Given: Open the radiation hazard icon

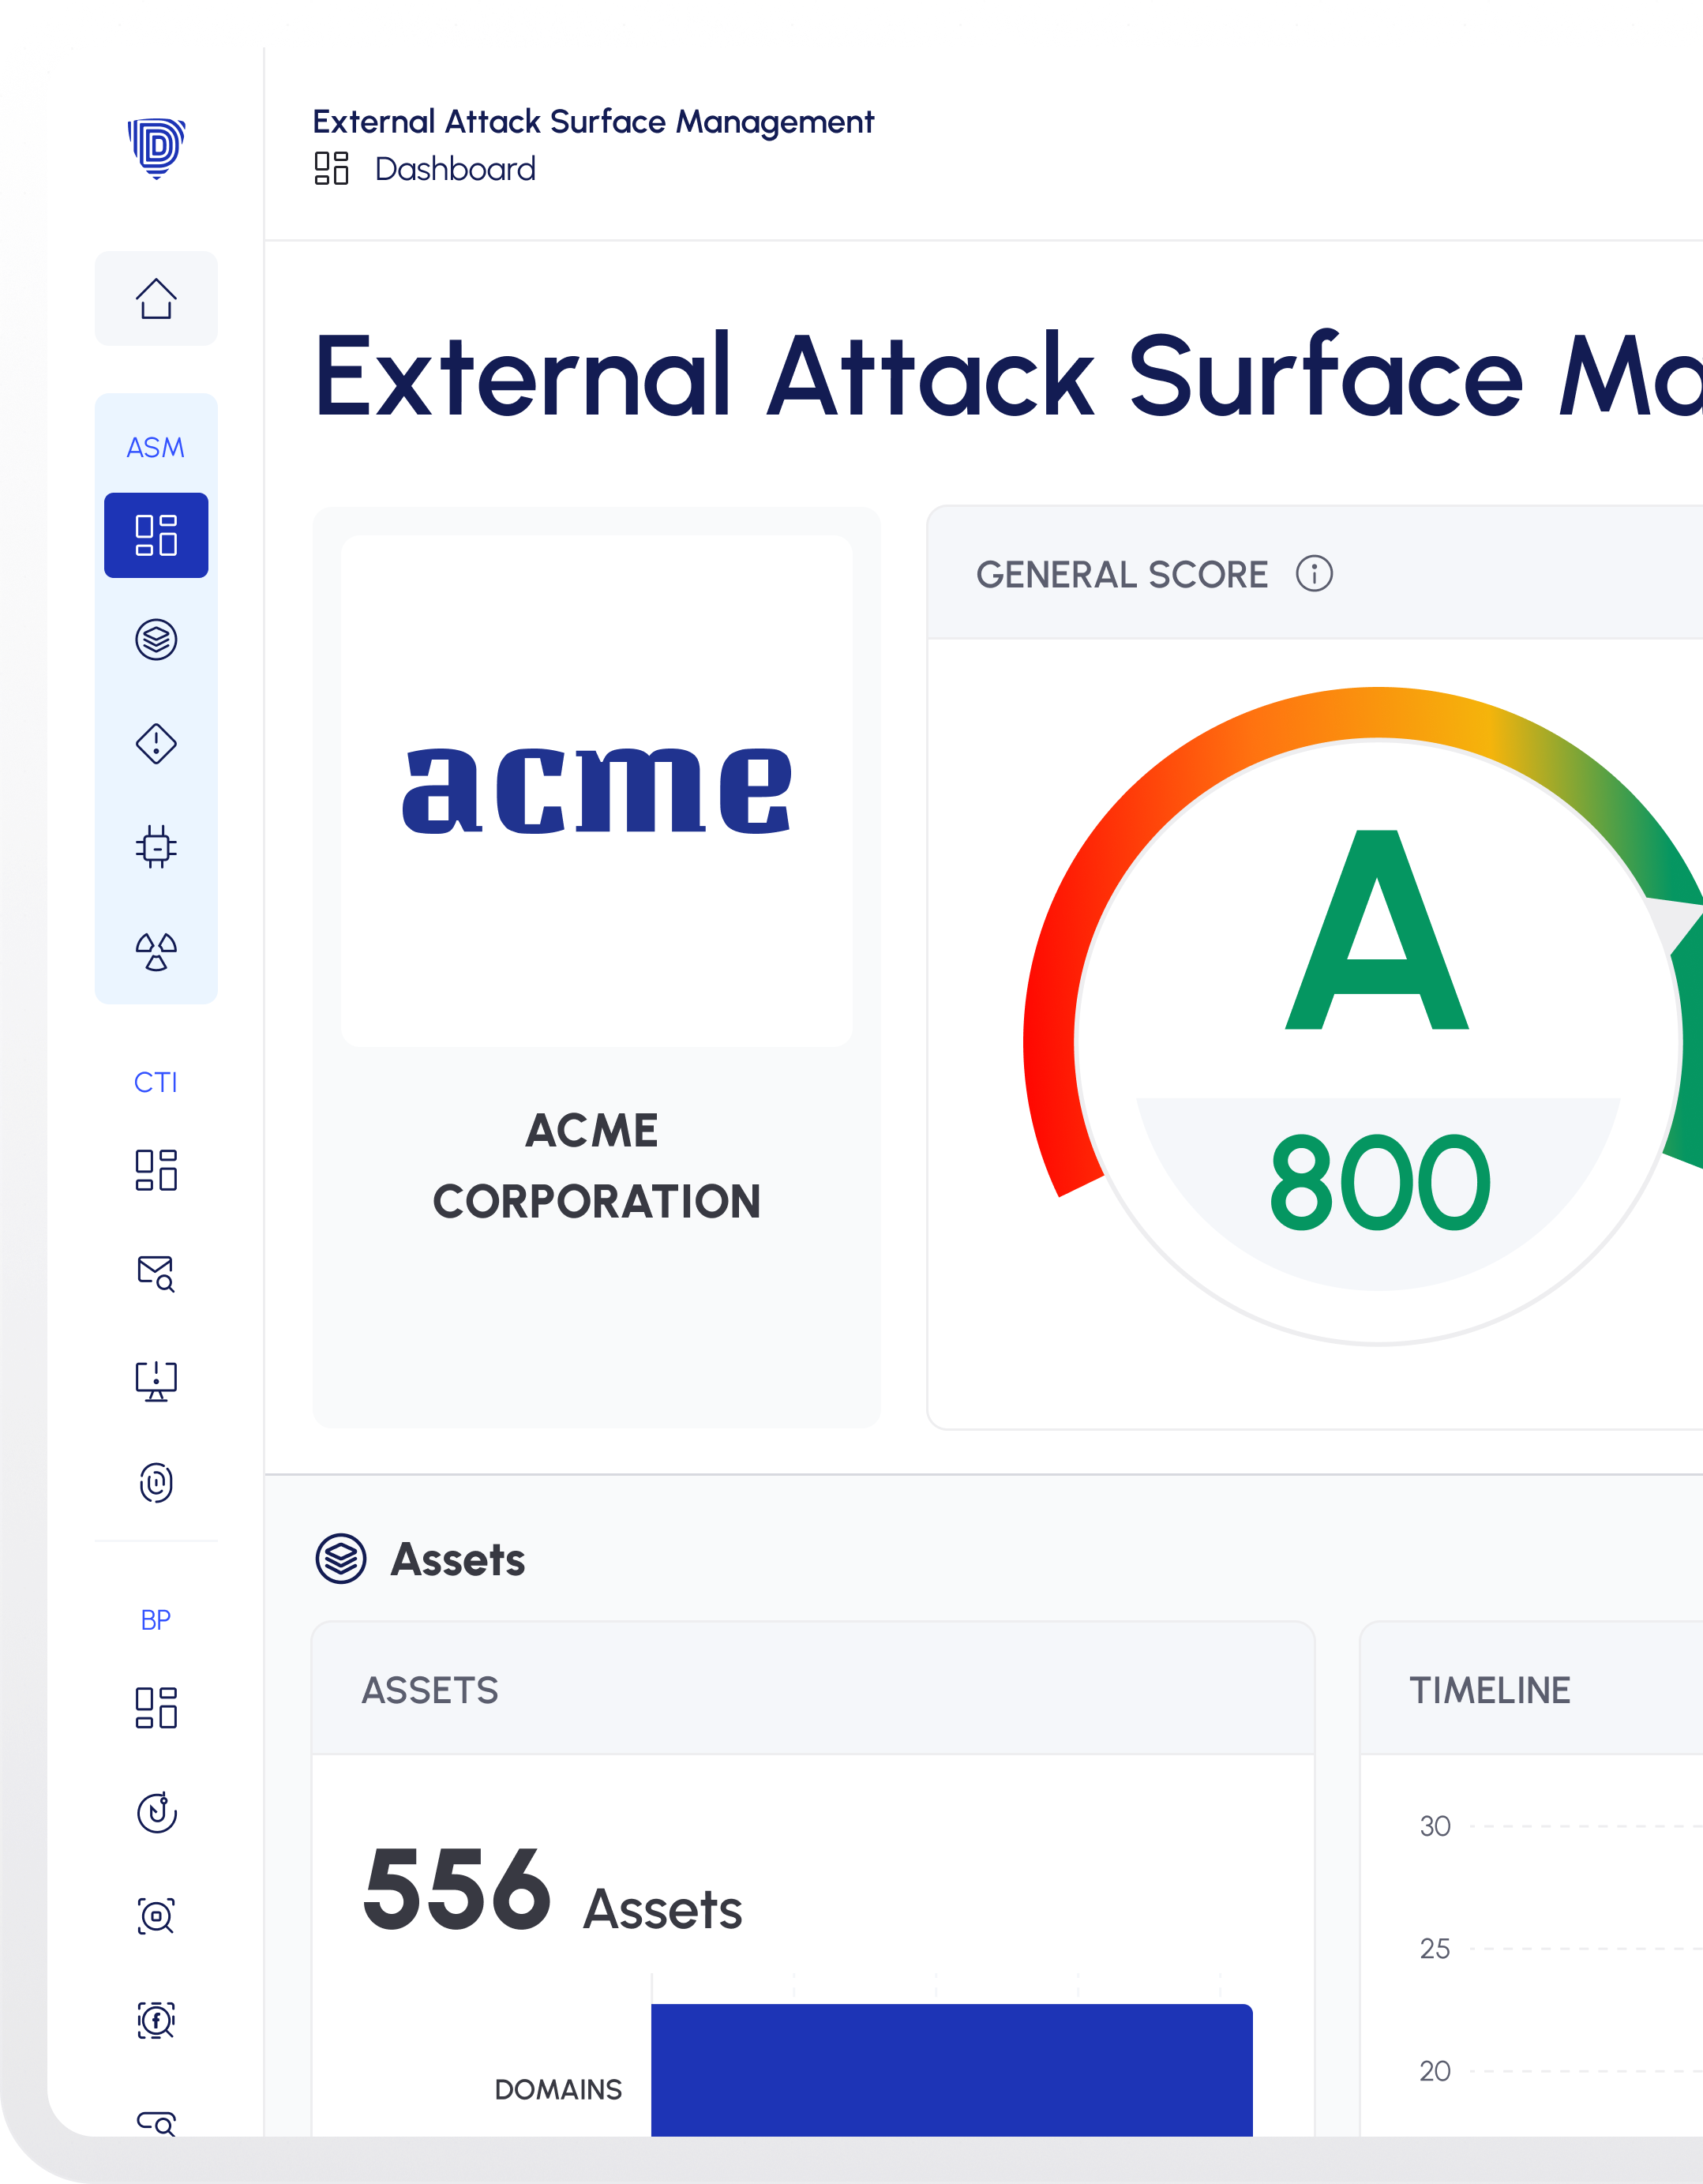Looking at the screenshot, I should 156,951.
